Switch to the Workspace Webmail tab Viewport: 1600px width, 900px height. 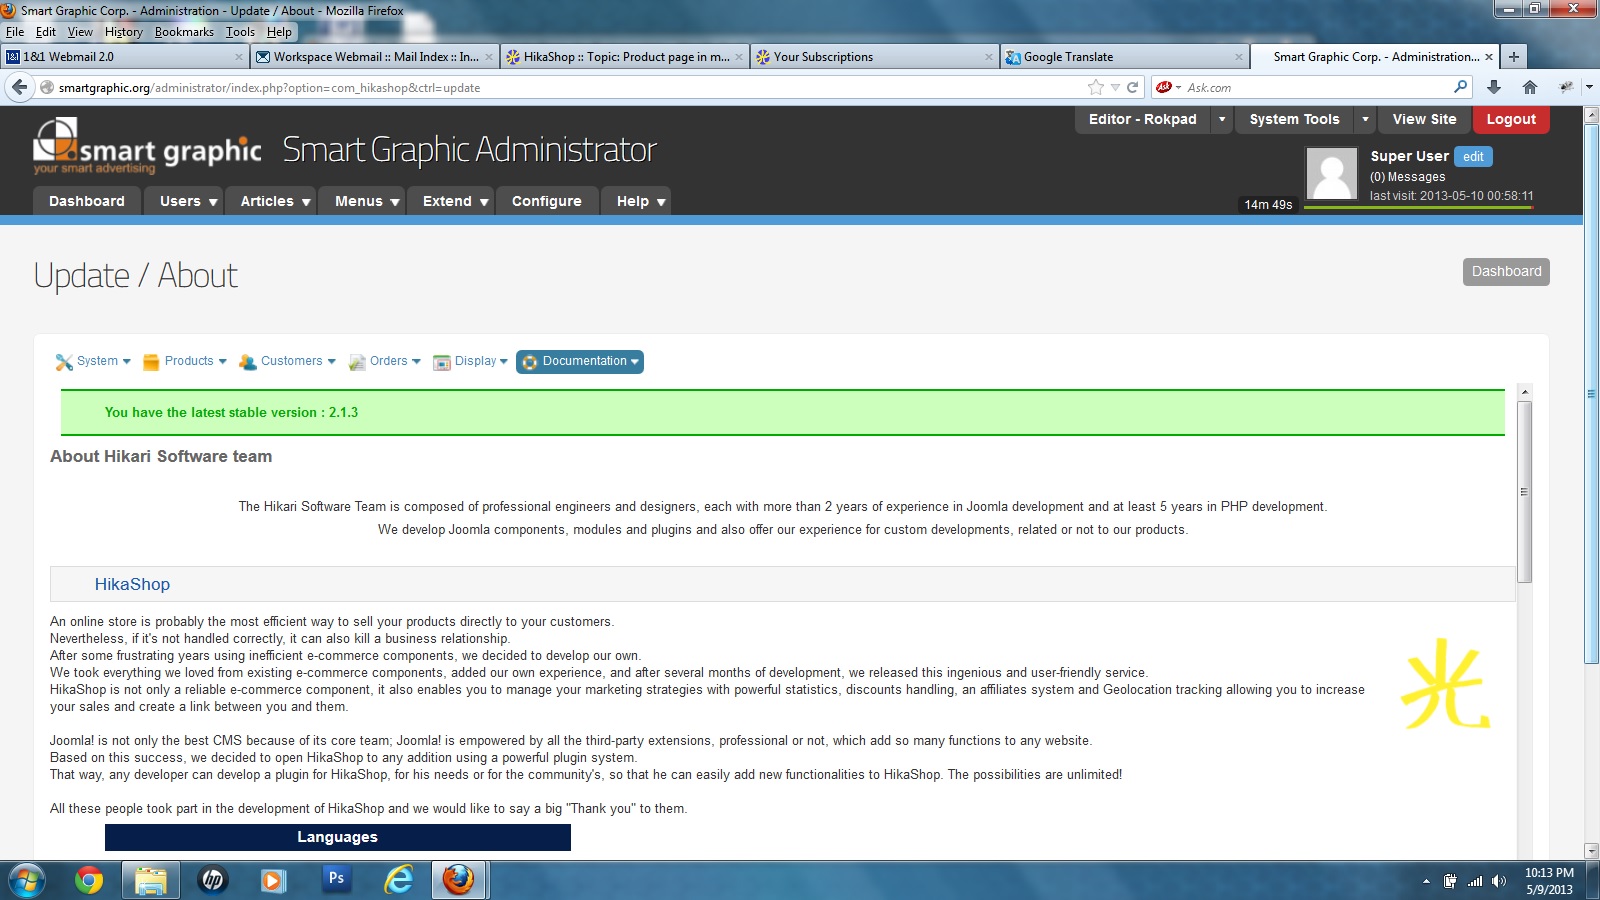coord(374,57)
